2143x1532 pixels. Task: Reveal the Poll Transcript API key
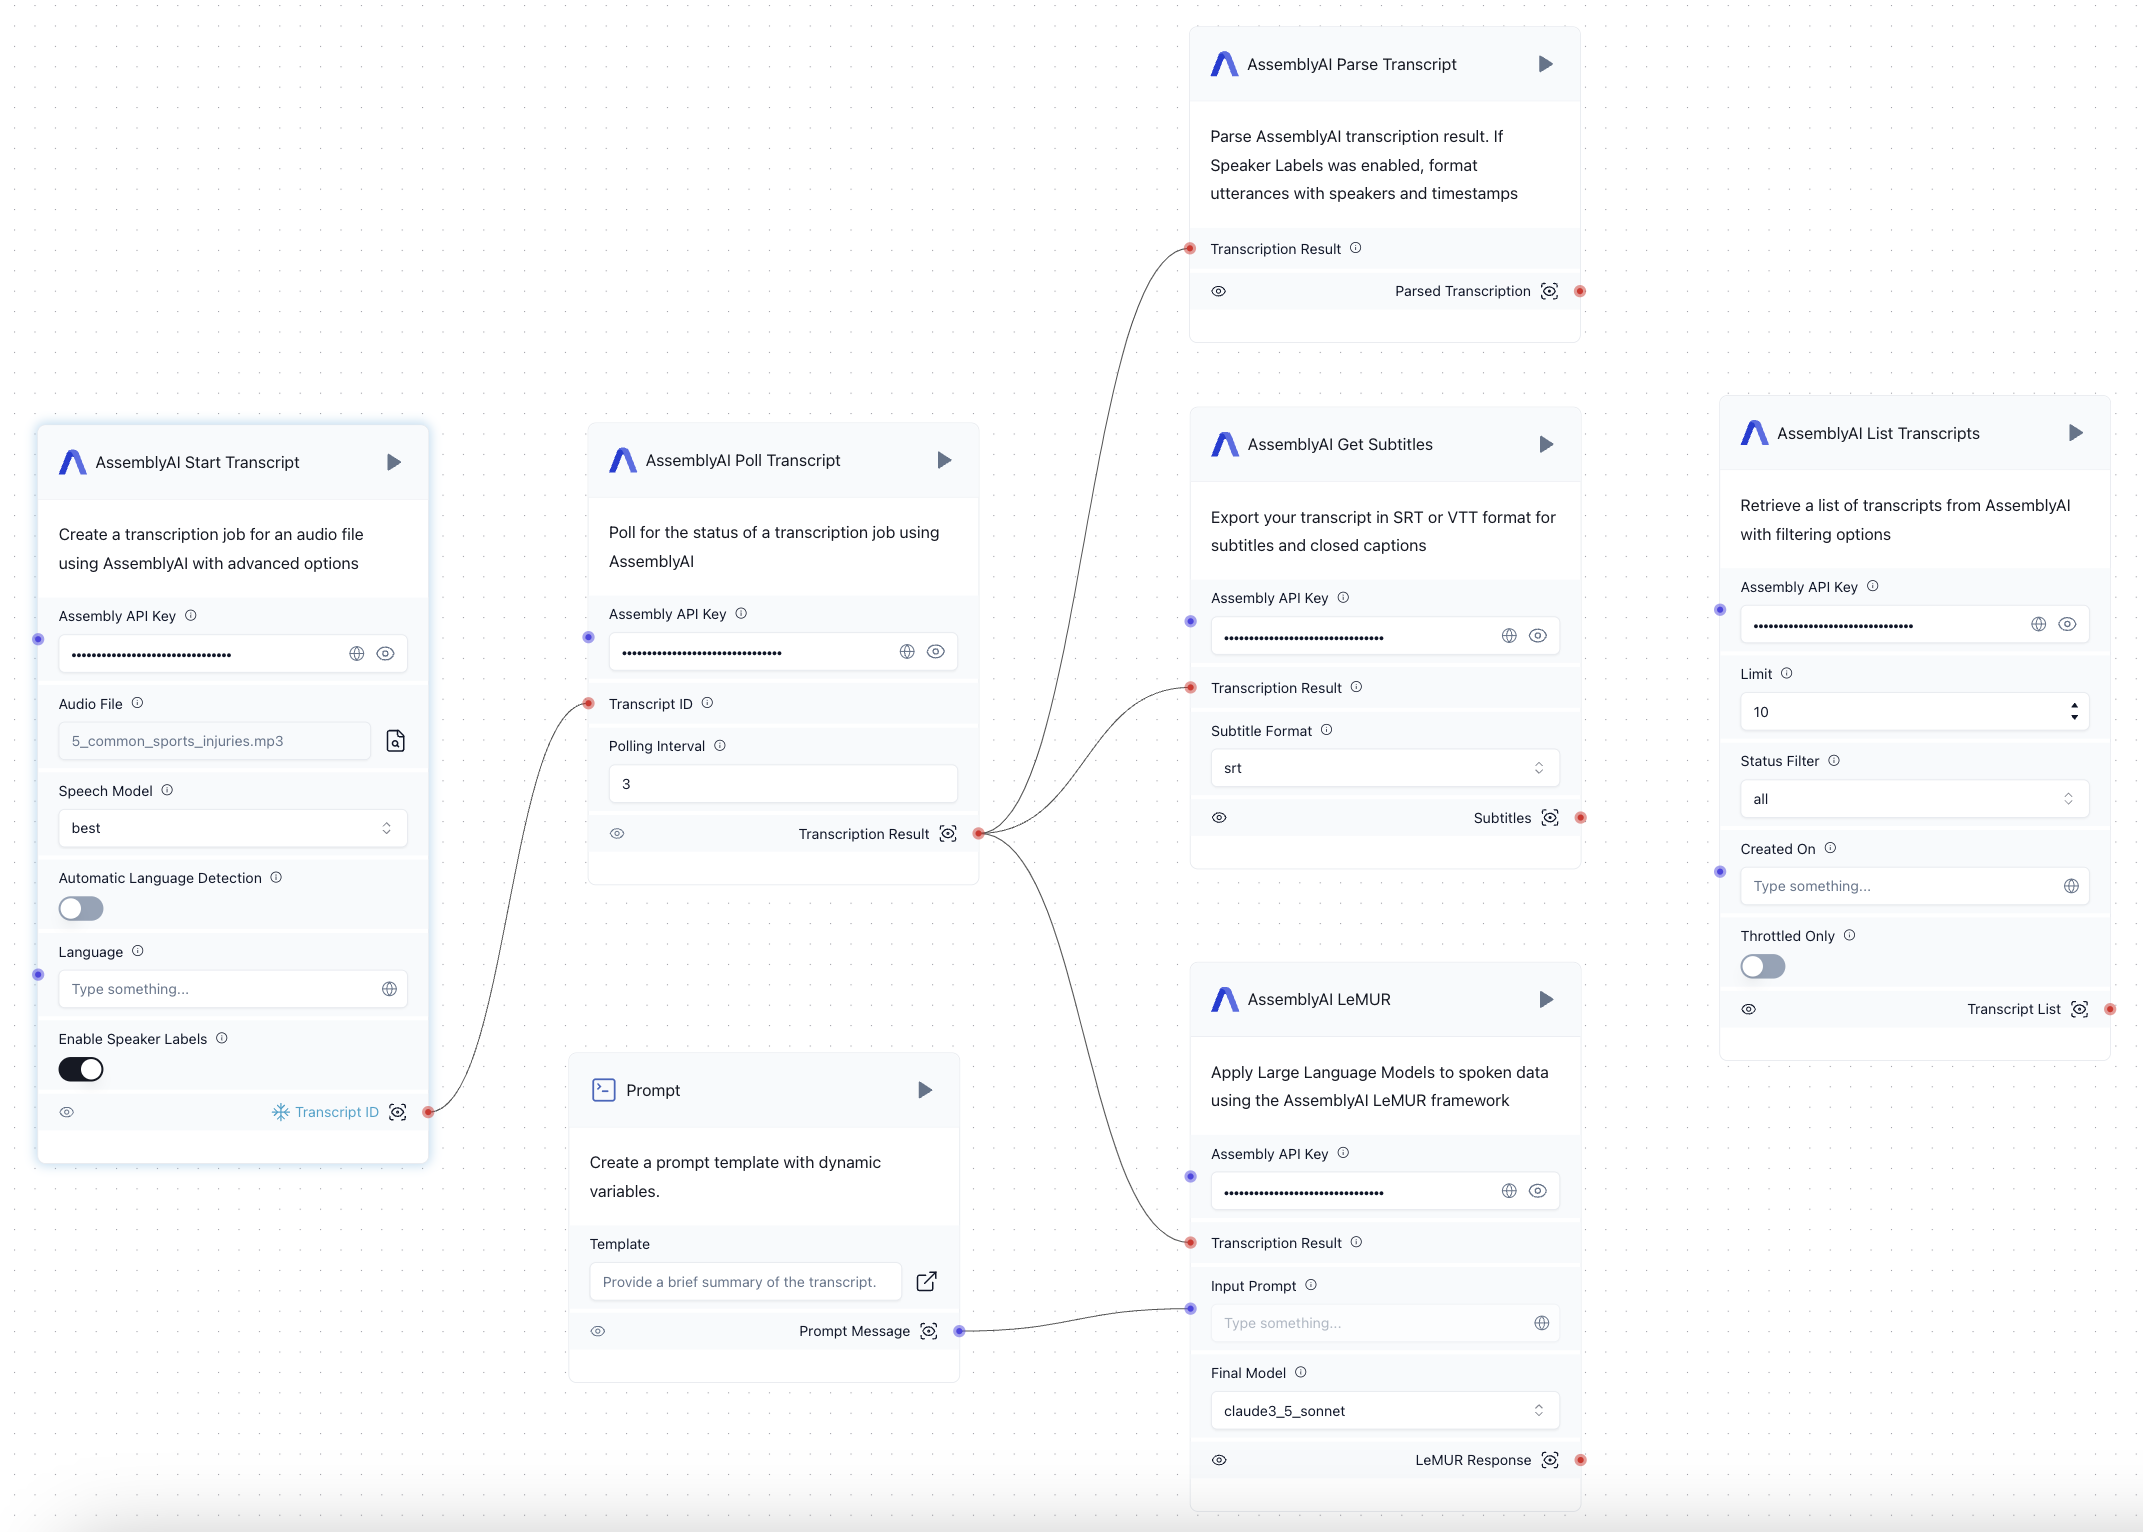pyautogui.click(x=936, y=652)
